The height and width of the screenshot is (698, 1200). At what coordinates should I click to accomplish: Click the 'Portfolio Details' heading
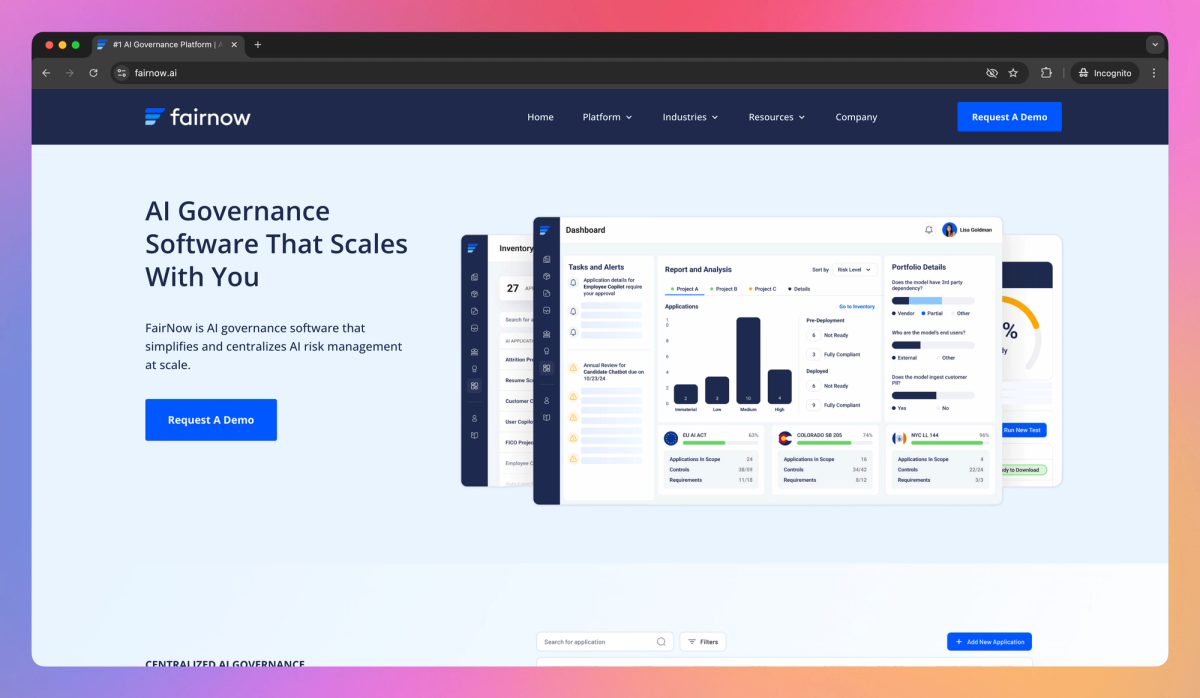coord(918,267)
